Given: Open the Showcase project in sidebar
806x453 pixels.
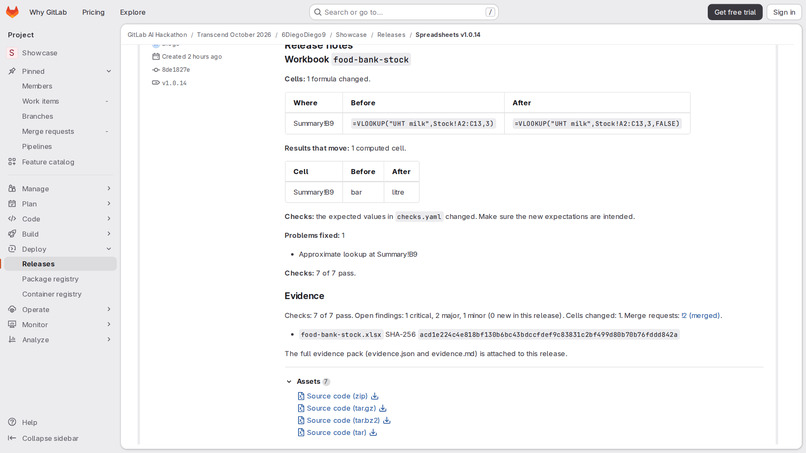Looking at the screenshot, I should (x=40, y=53).
